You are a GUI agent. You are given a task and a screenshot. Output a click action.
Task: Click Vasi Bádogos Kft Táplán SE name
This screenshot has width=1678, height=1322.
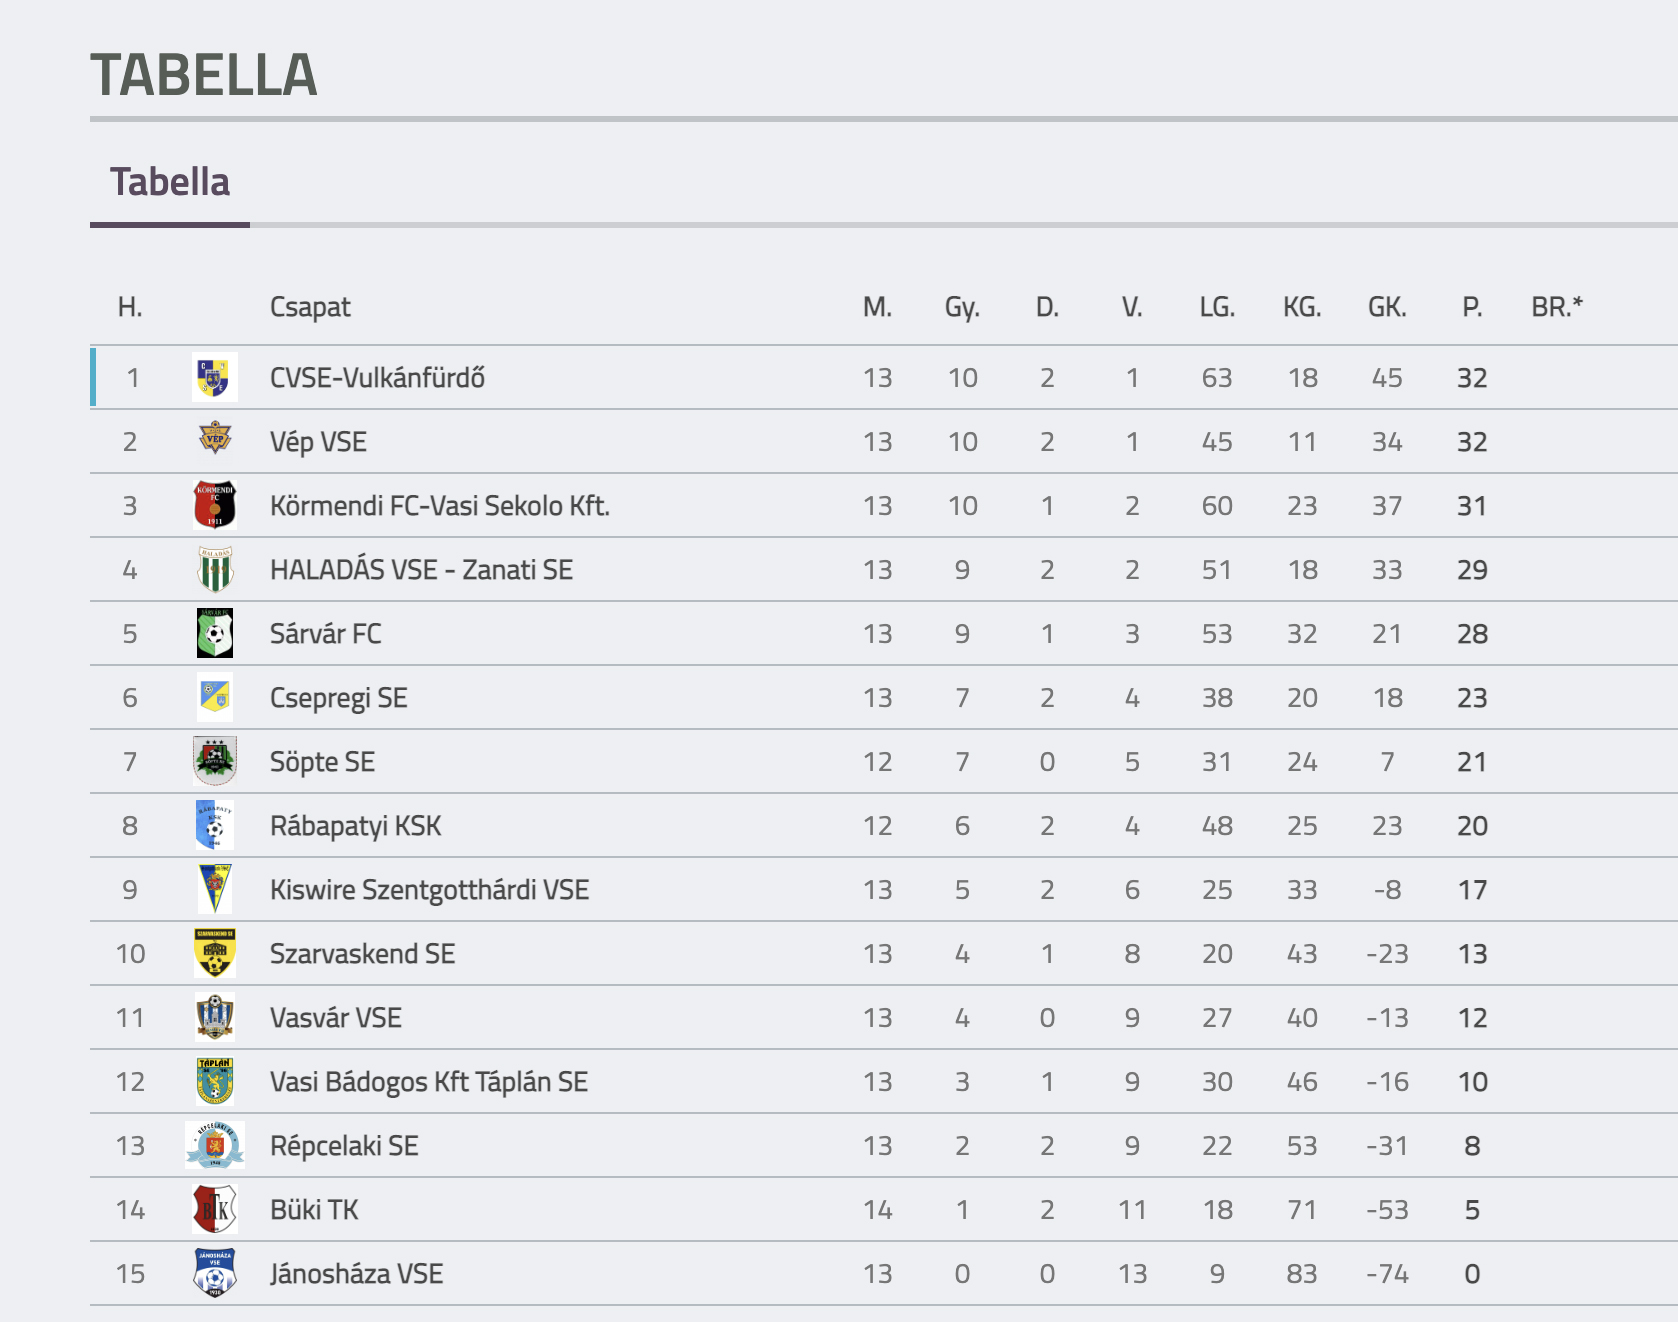click(429, 1082)
